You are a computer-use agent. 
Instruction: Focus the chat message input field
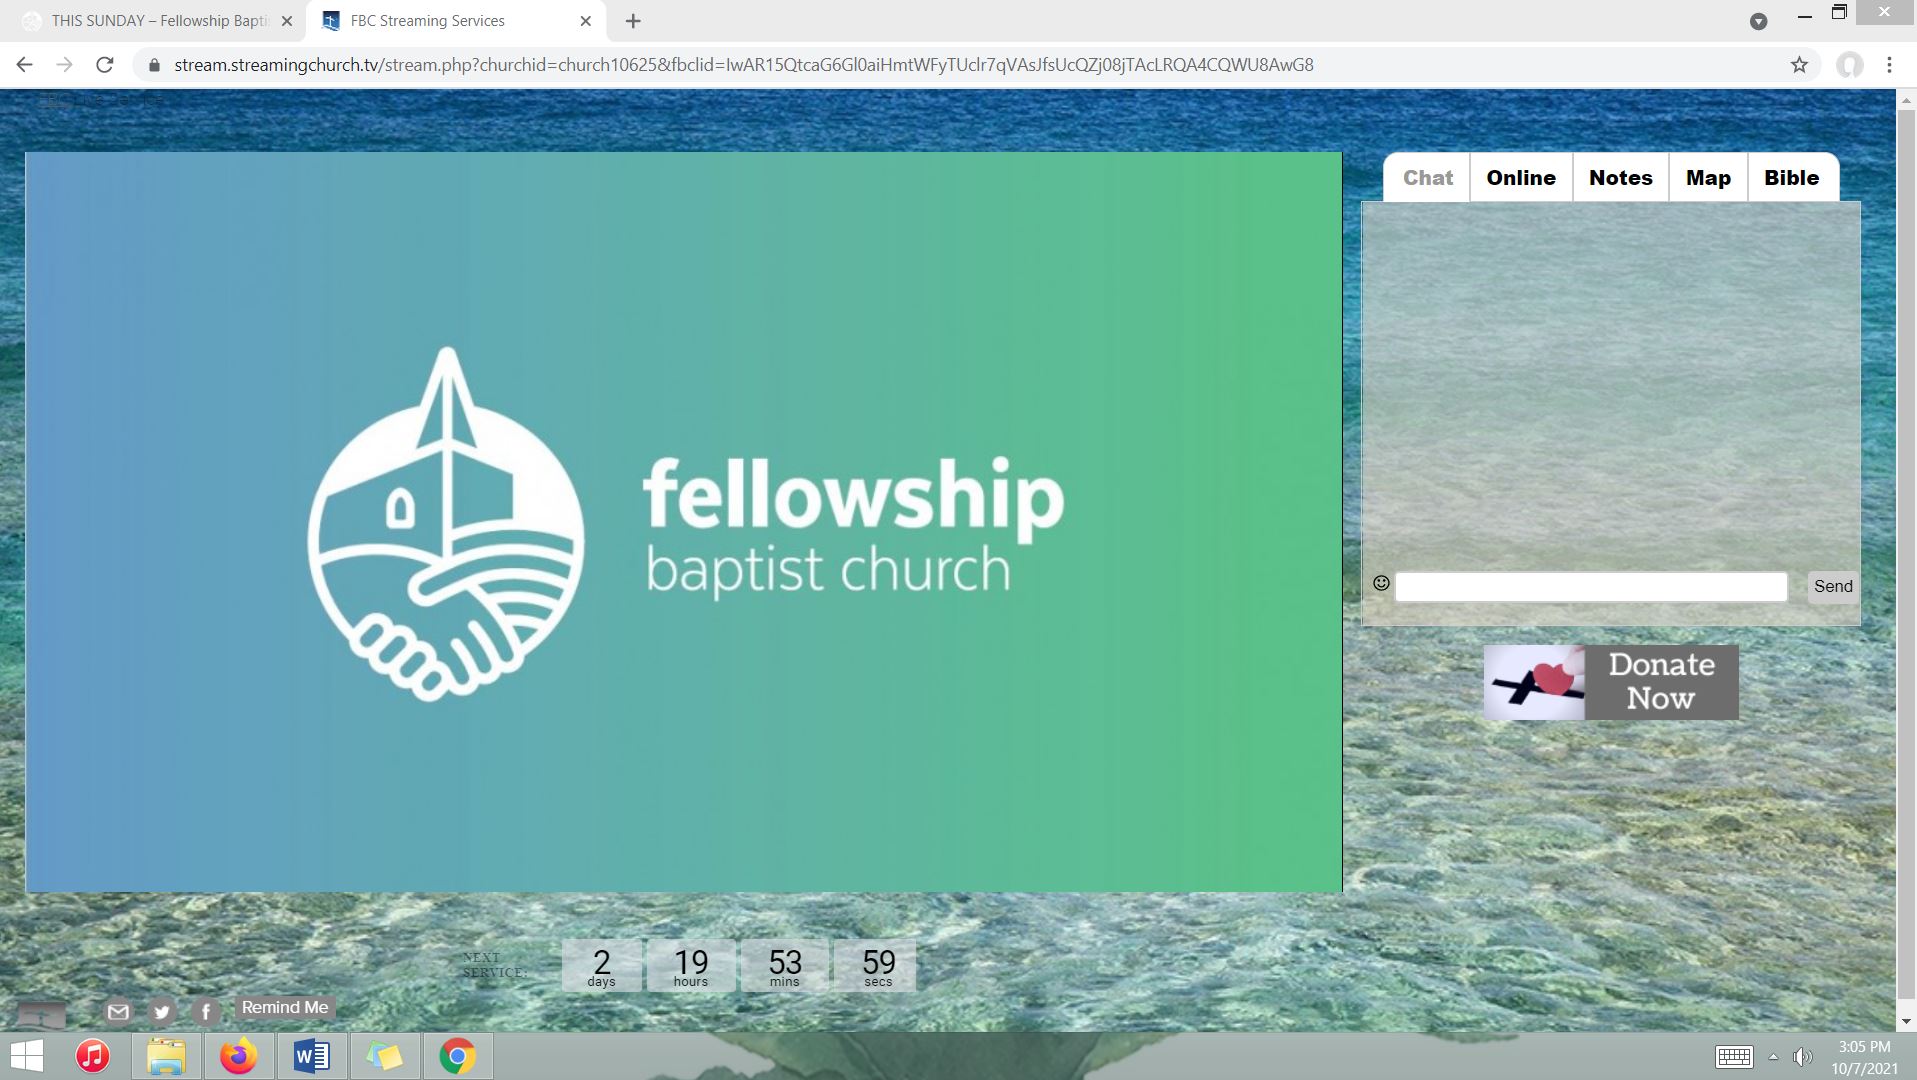pyautogui.click(x=1591, y=587)
